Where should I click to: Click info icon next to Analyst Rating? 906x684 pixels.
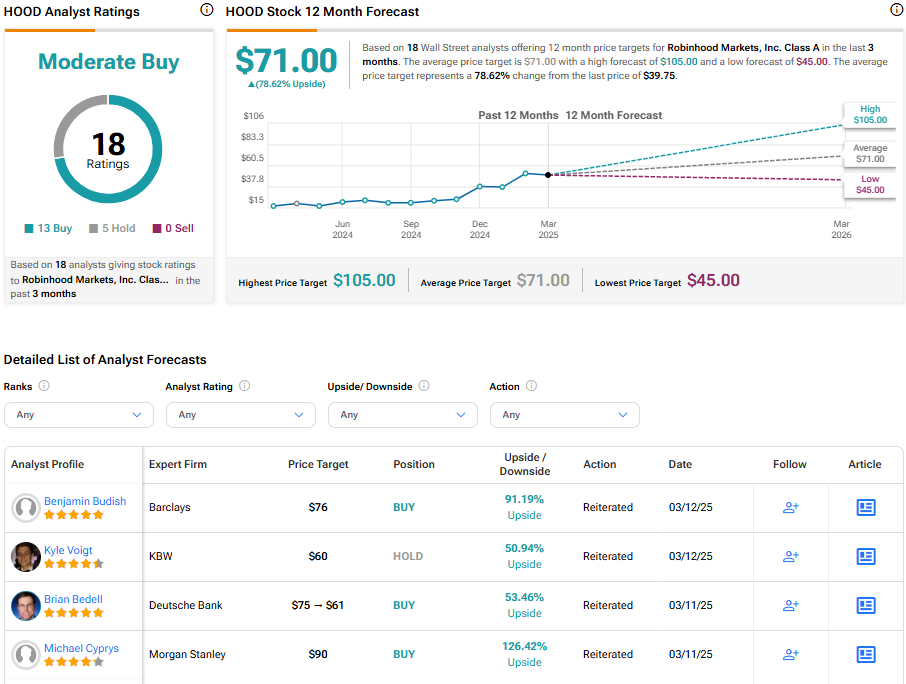pyautogui.click(x=245, y=386)
